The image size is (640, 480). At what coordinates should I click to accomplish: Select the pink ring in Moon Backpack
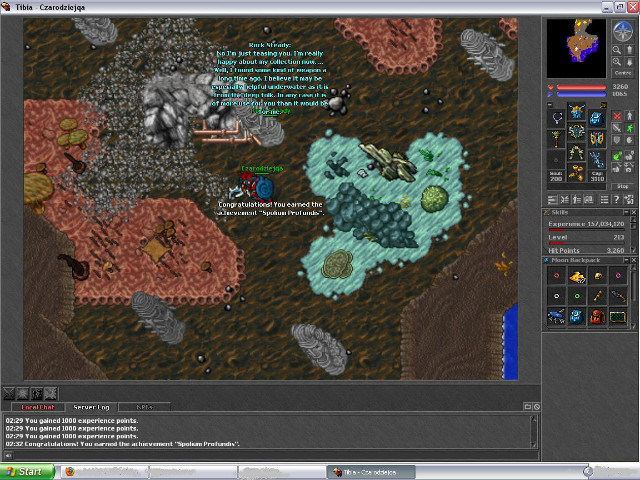[x=618, y=276]
